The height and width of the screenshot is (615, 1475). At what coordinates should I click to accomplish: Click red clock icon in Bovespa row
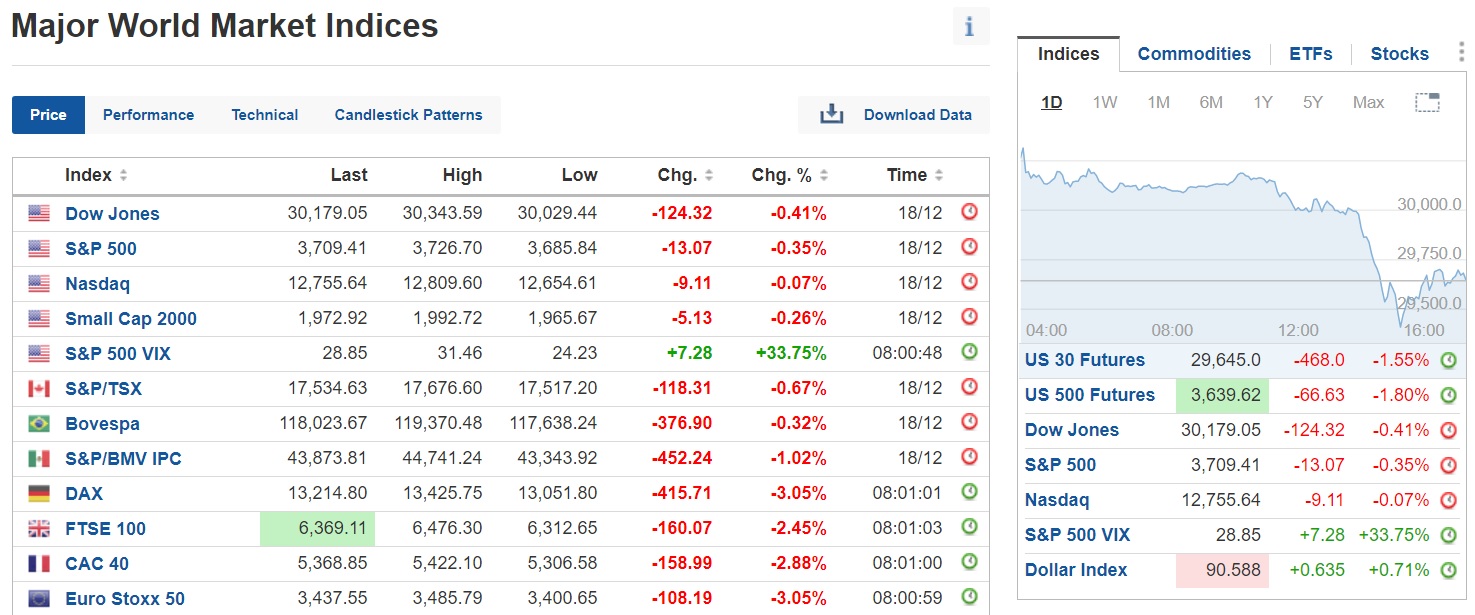pos(969,422)
